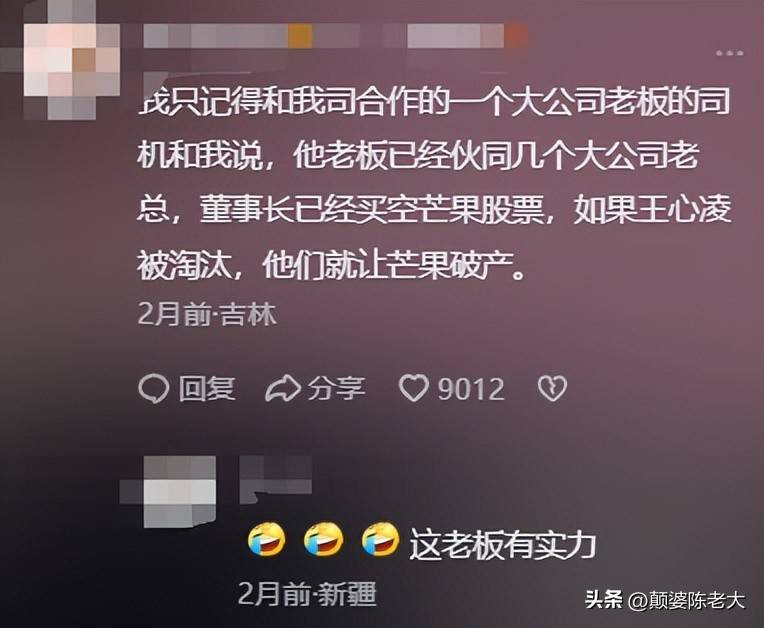The image size is (764, 628).
Task: Click the speech bubble reply icon
Action: click(x=153, y=389)
